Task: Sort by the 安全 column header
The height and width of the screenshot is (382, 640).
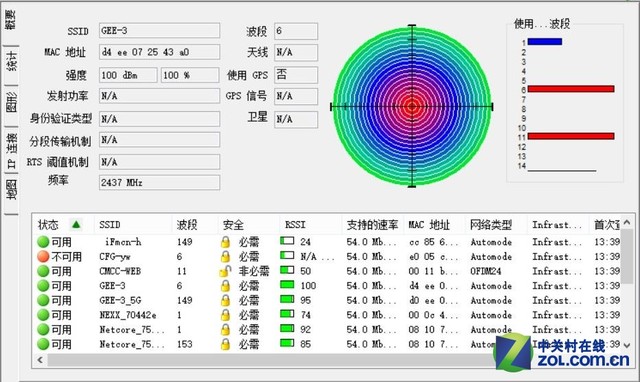Action: [x=249, y=224]
